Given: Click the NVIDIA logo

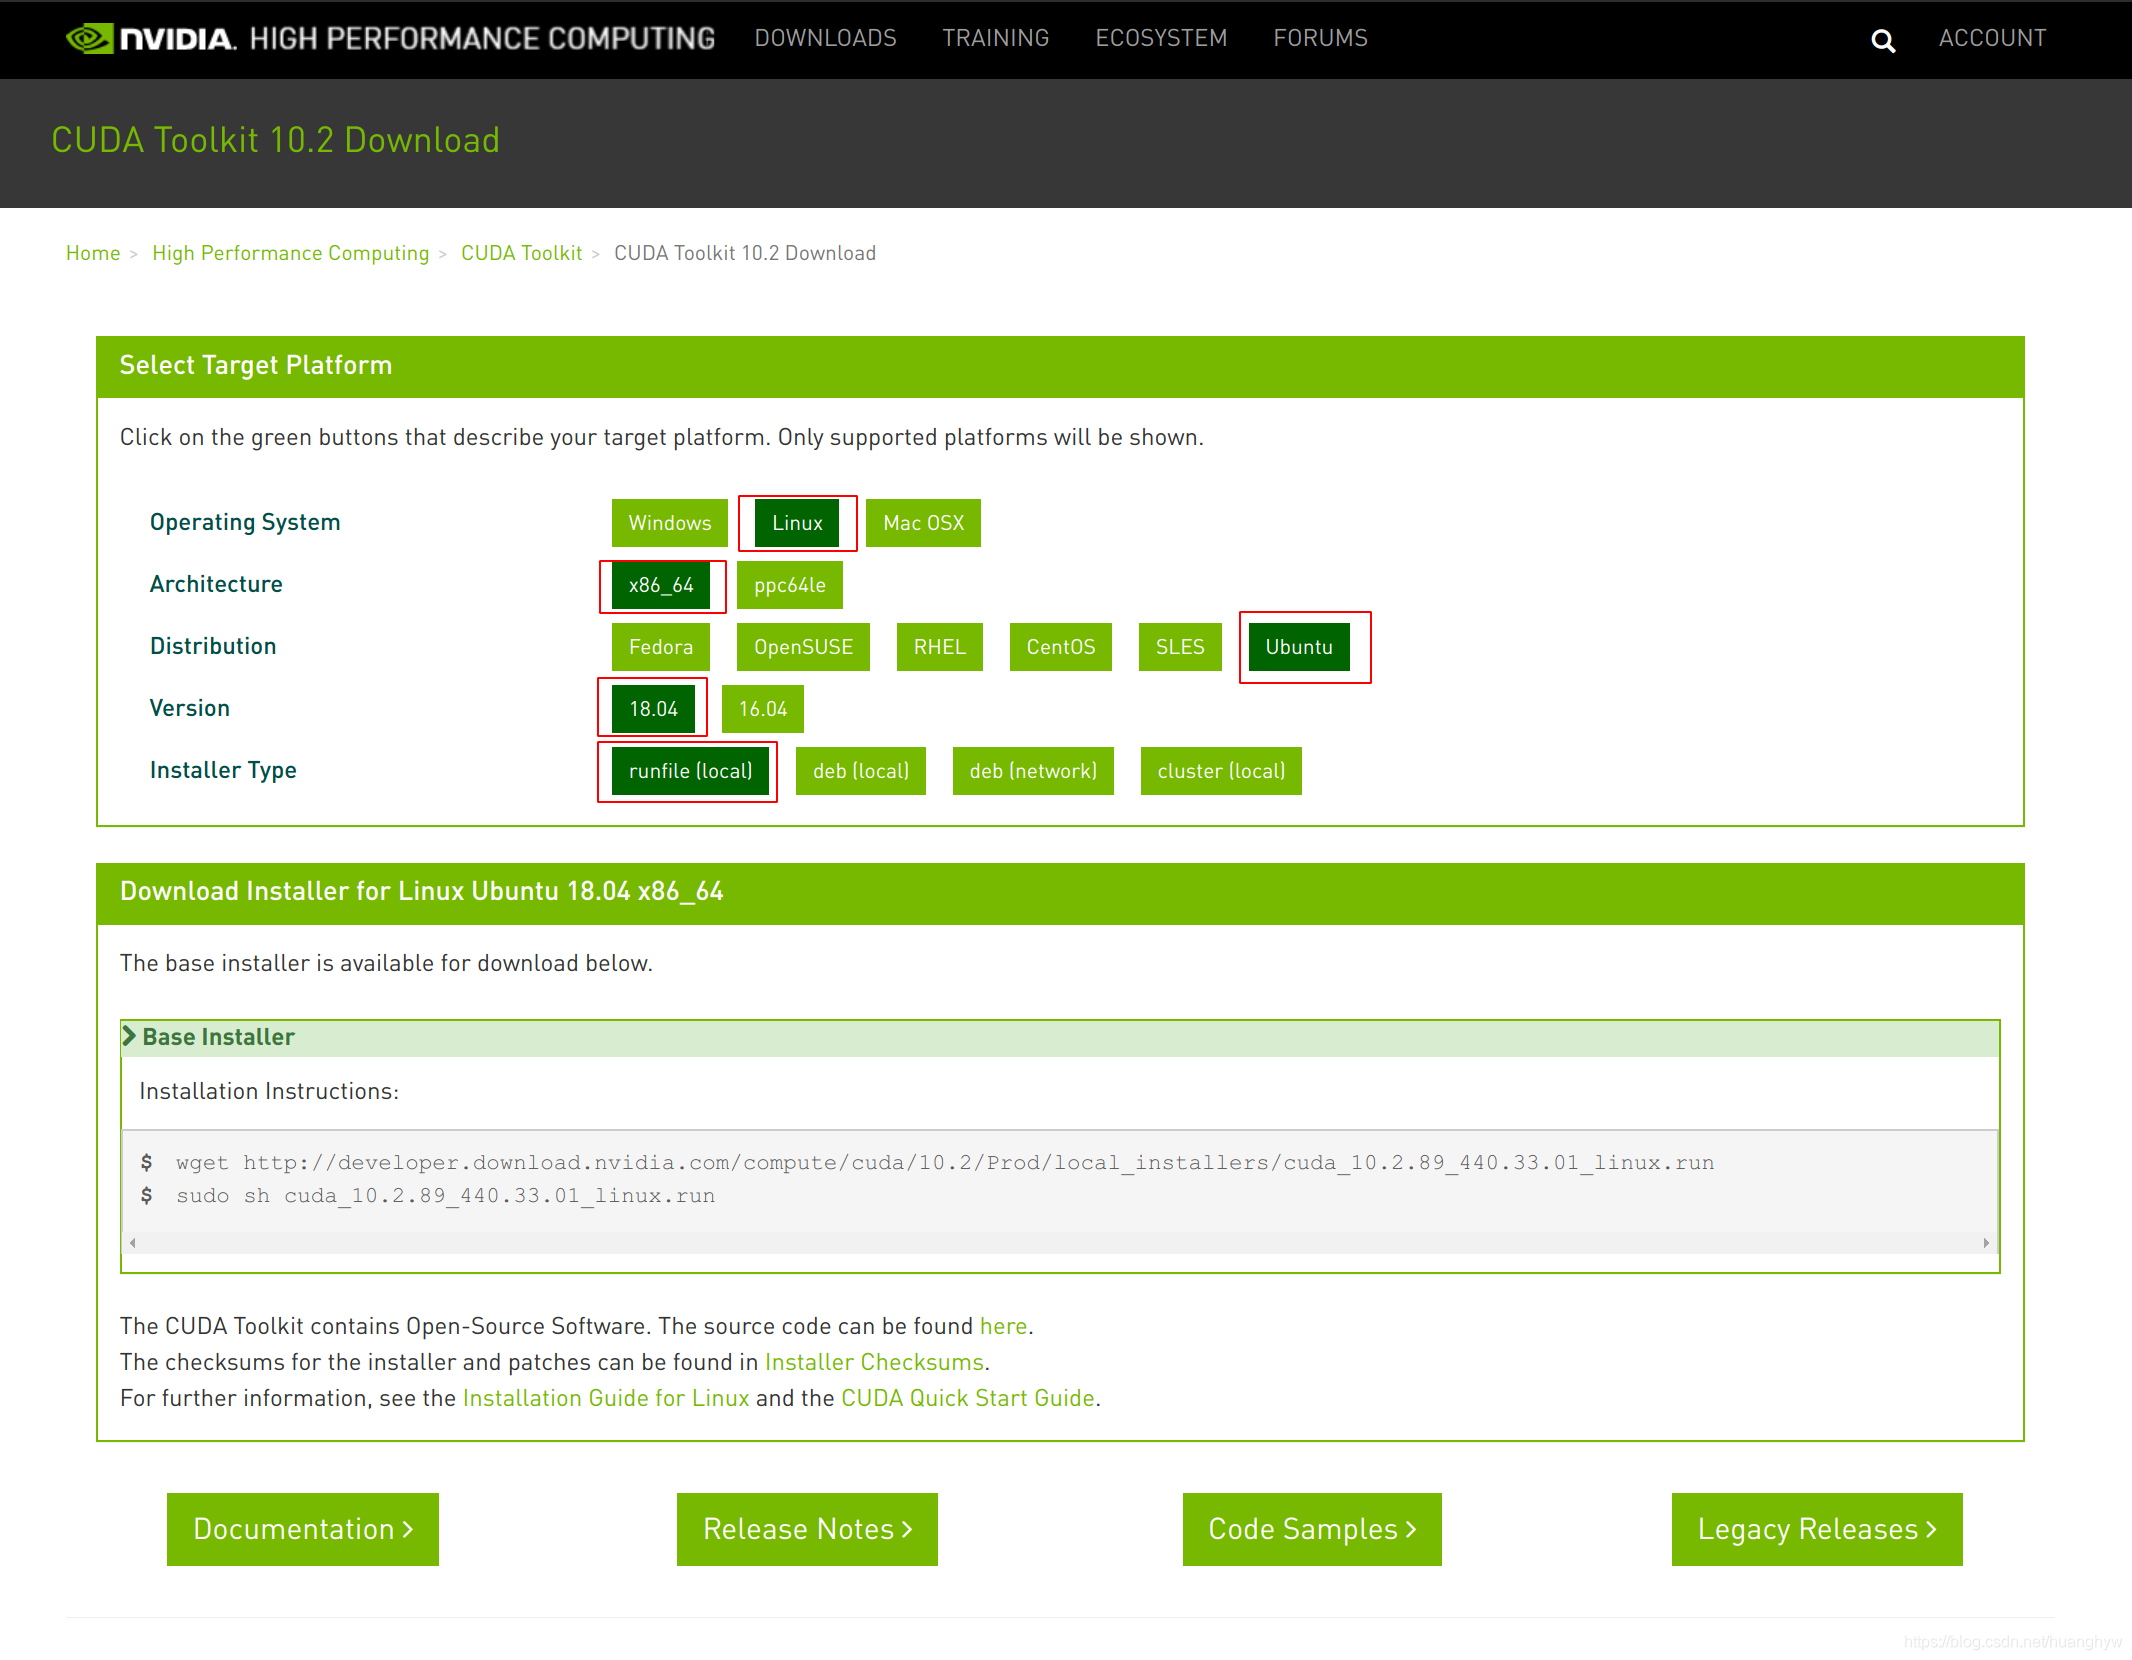Looking at the screenshot, I should [x=151, y=38].
